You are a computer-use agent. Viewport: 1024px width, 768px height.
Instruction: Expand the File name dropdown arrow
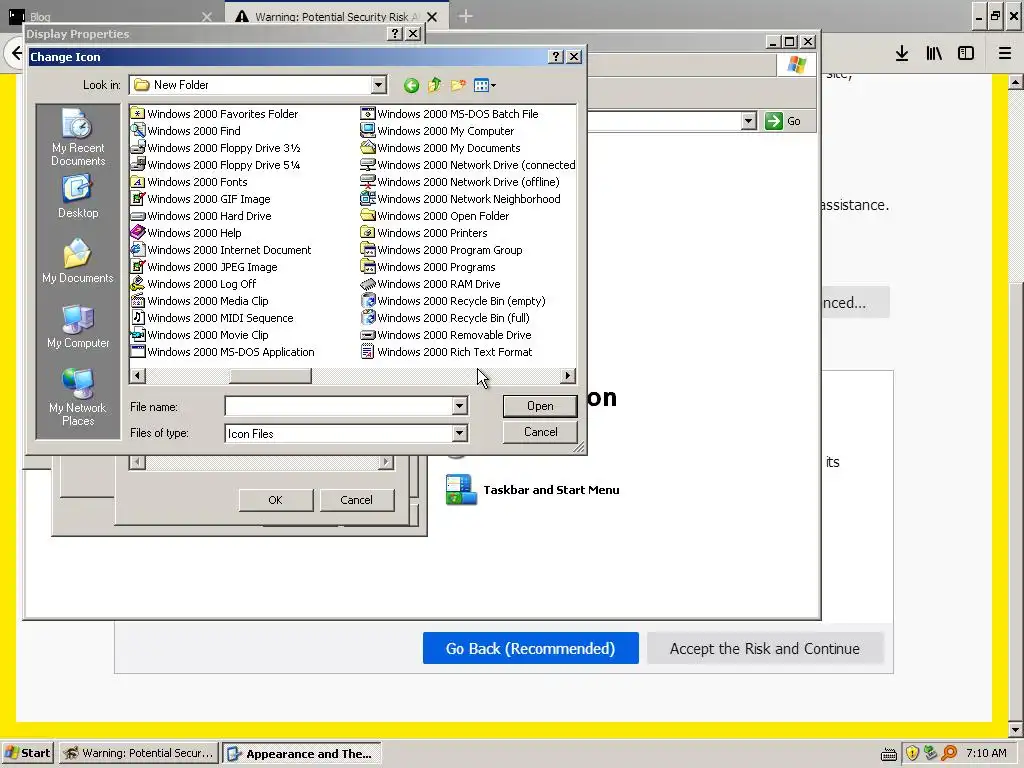point(460,406)
